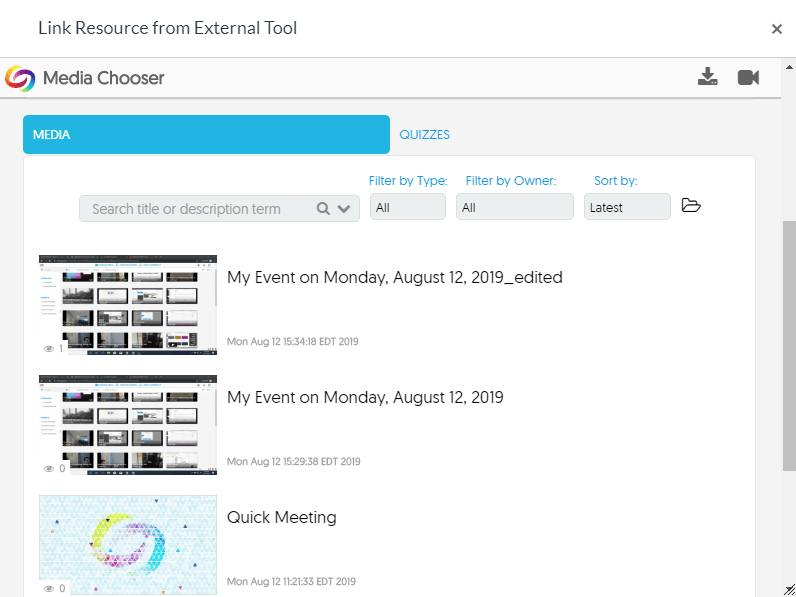The width and height of the screenshot is (796, 597).
Task: Open the folder browse icon
Action: (x=691, y=205)
